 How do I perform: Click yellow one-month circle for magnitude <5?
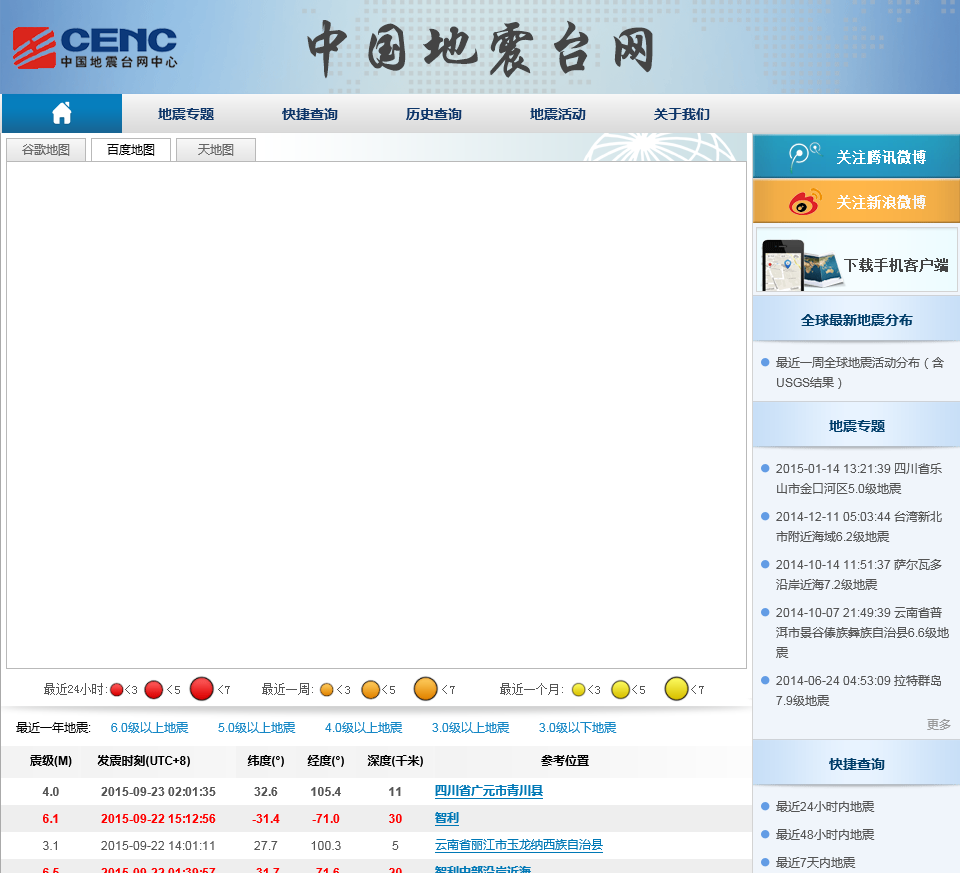[620, 689]
